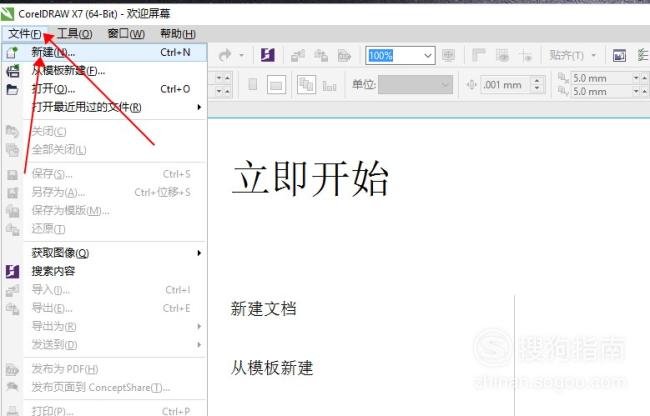The width and height of the screenshot is (650, 416).
Task: Choose 打开(O)... menu entry
Action: (104, 89)
